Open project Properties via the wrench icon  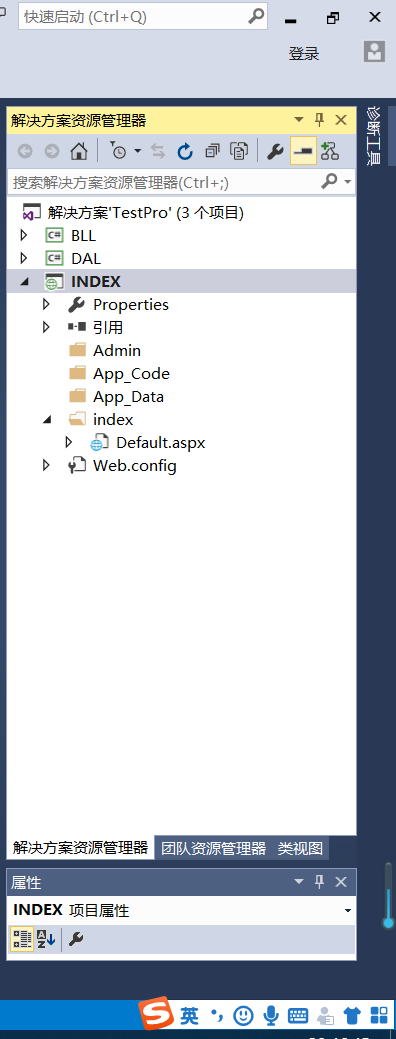pos(275,152)
